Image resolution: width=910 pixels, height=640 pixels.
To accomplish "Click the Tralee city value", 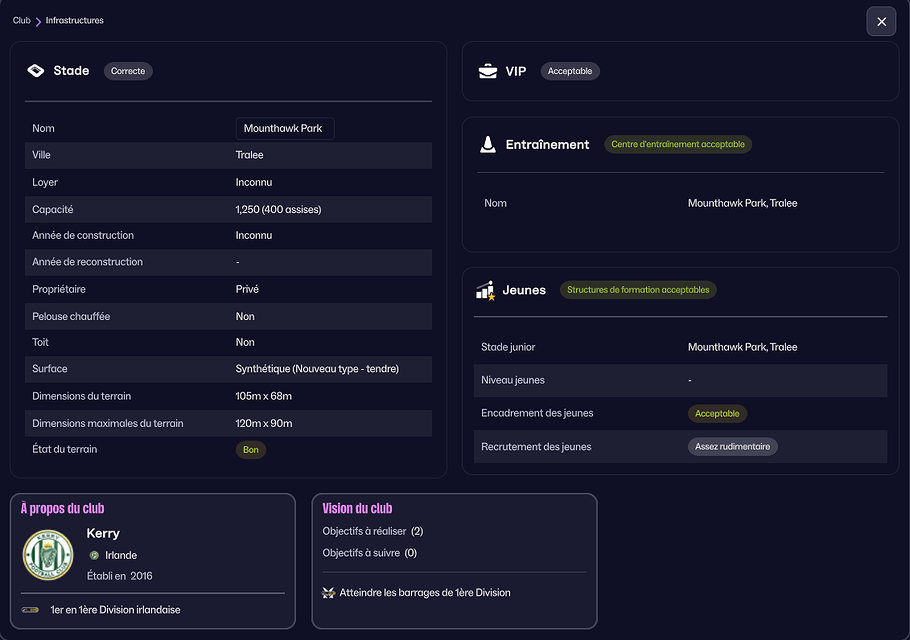I will tap(250, 155).
